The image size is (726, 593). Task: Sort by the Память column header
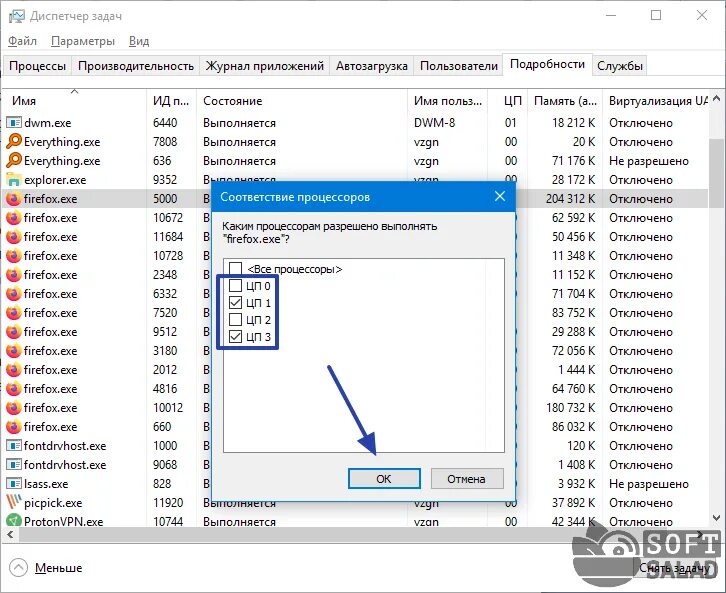click(x=565, y=100)
